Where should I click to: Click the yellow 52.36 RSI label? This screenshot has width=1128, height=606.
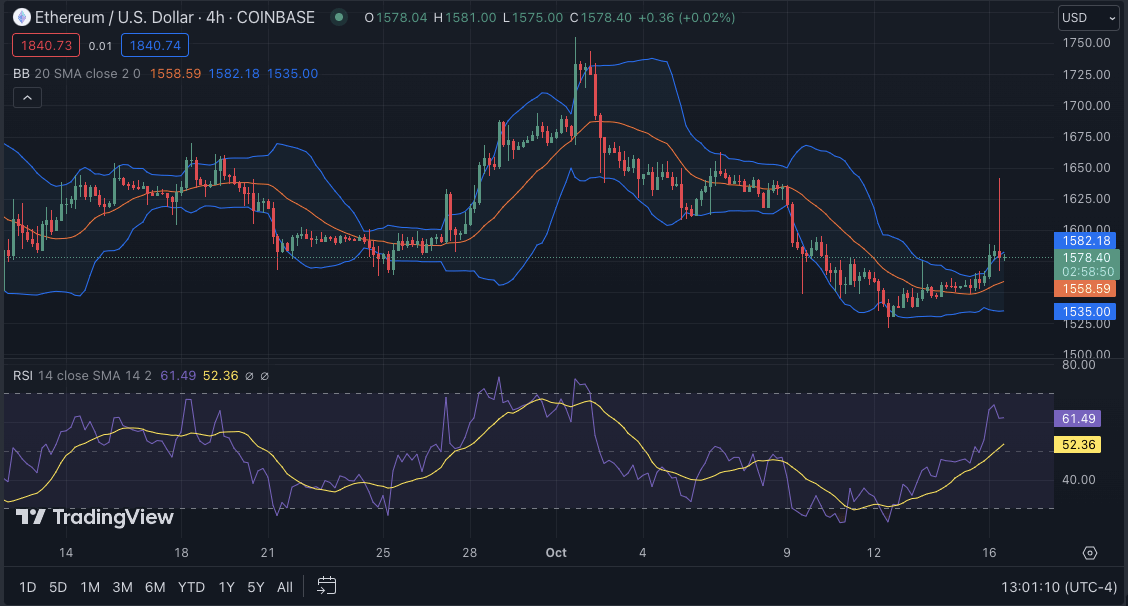(x=1077, y=444)
